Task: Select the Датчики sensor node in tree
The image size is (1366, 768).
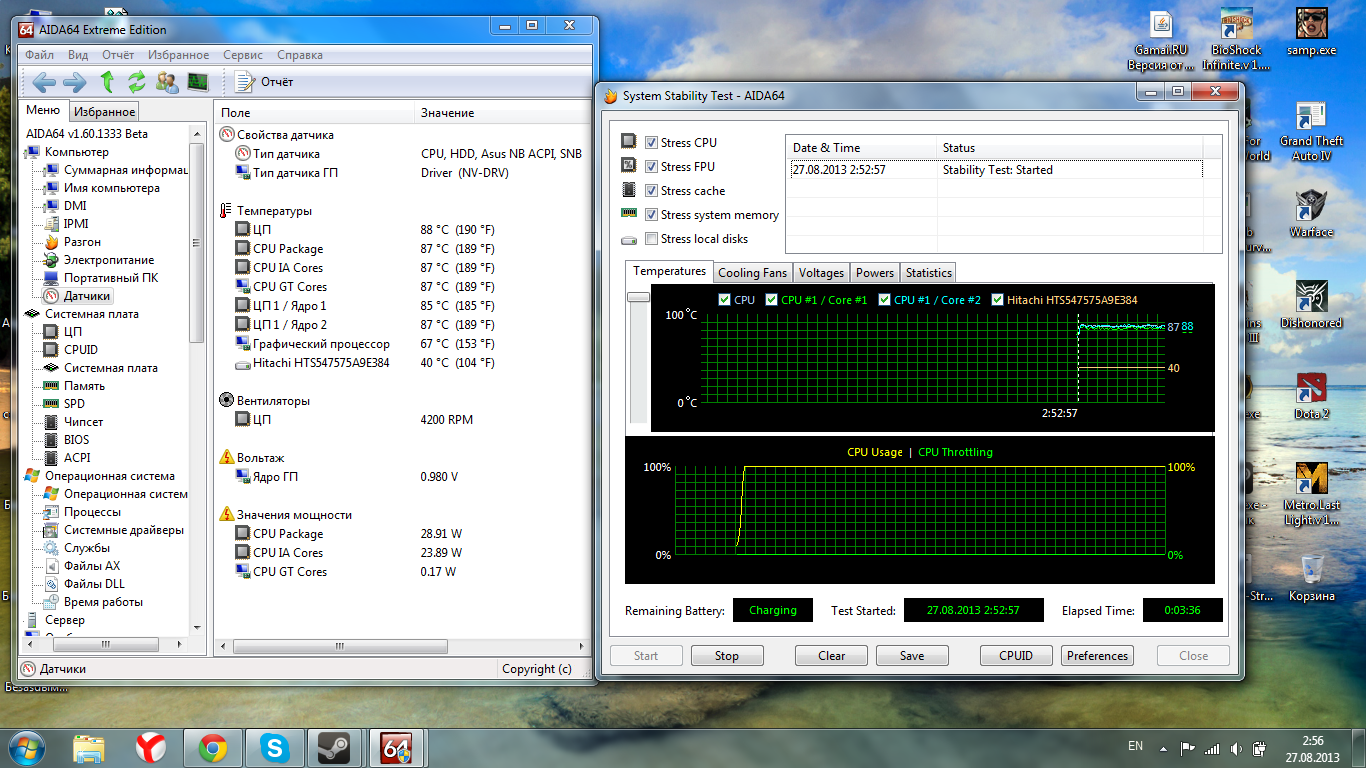Action: (x=87, y=296)
